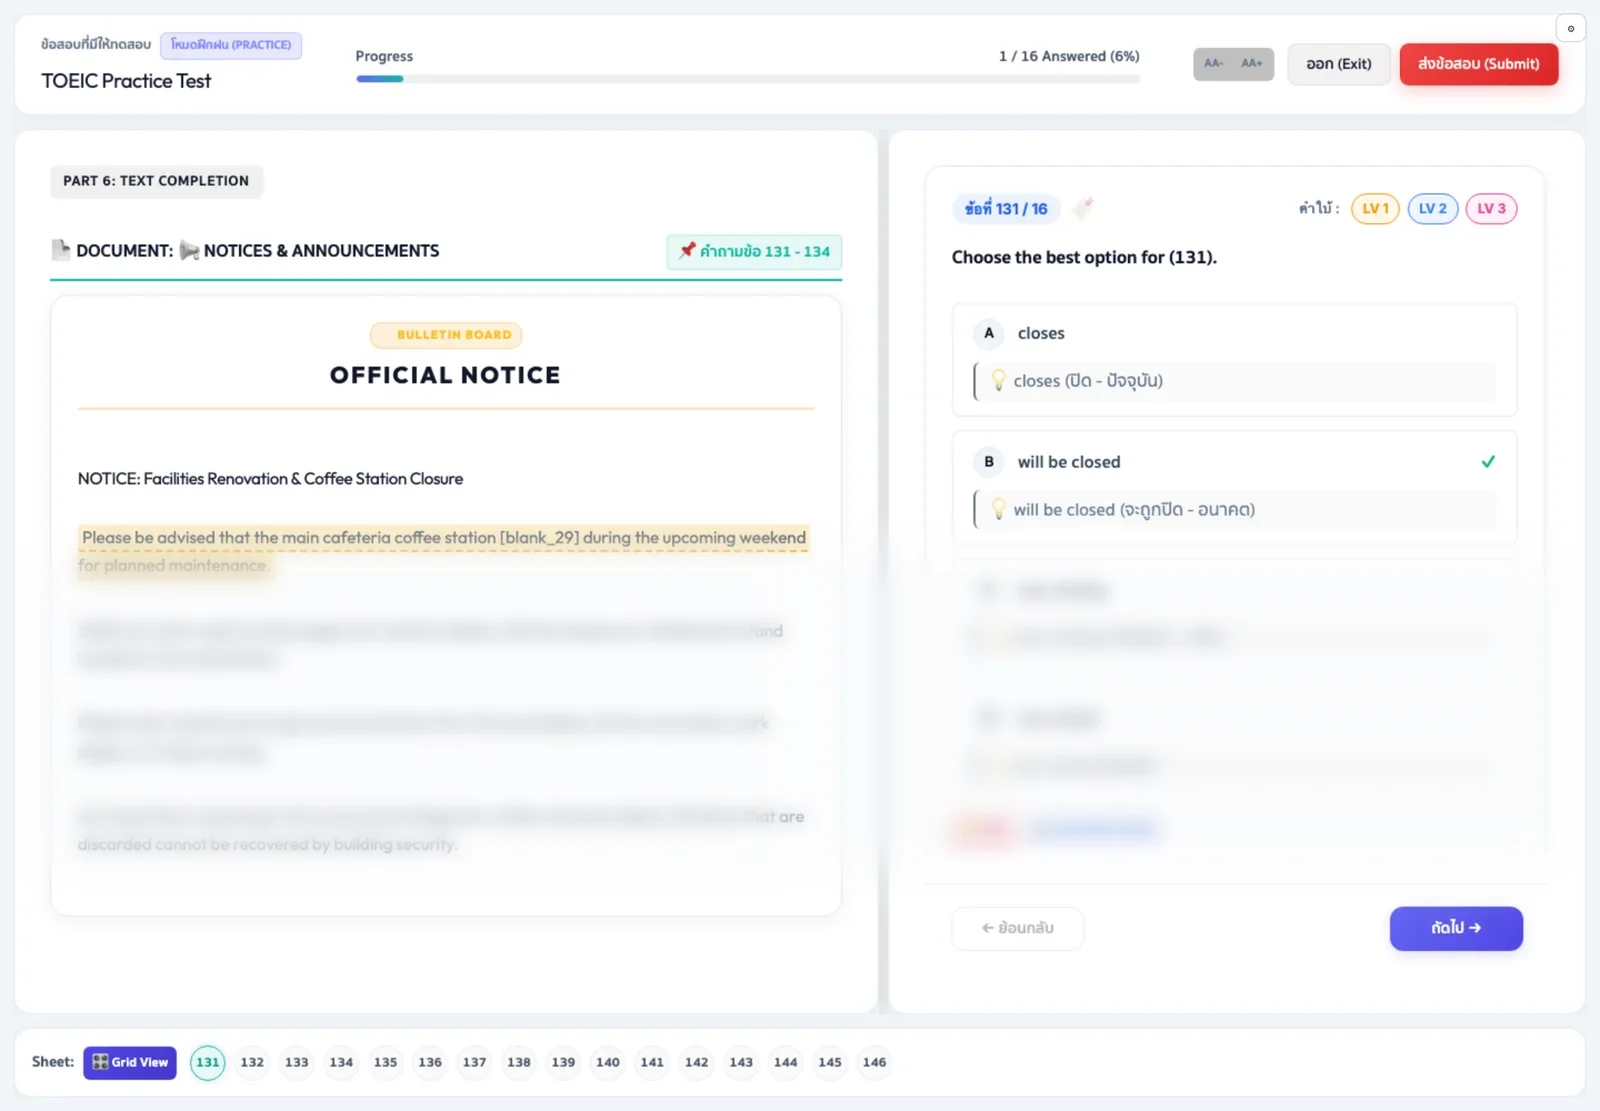Increase font size with AA+ button
The image size is (1600, 1111).
[1252, 64]
